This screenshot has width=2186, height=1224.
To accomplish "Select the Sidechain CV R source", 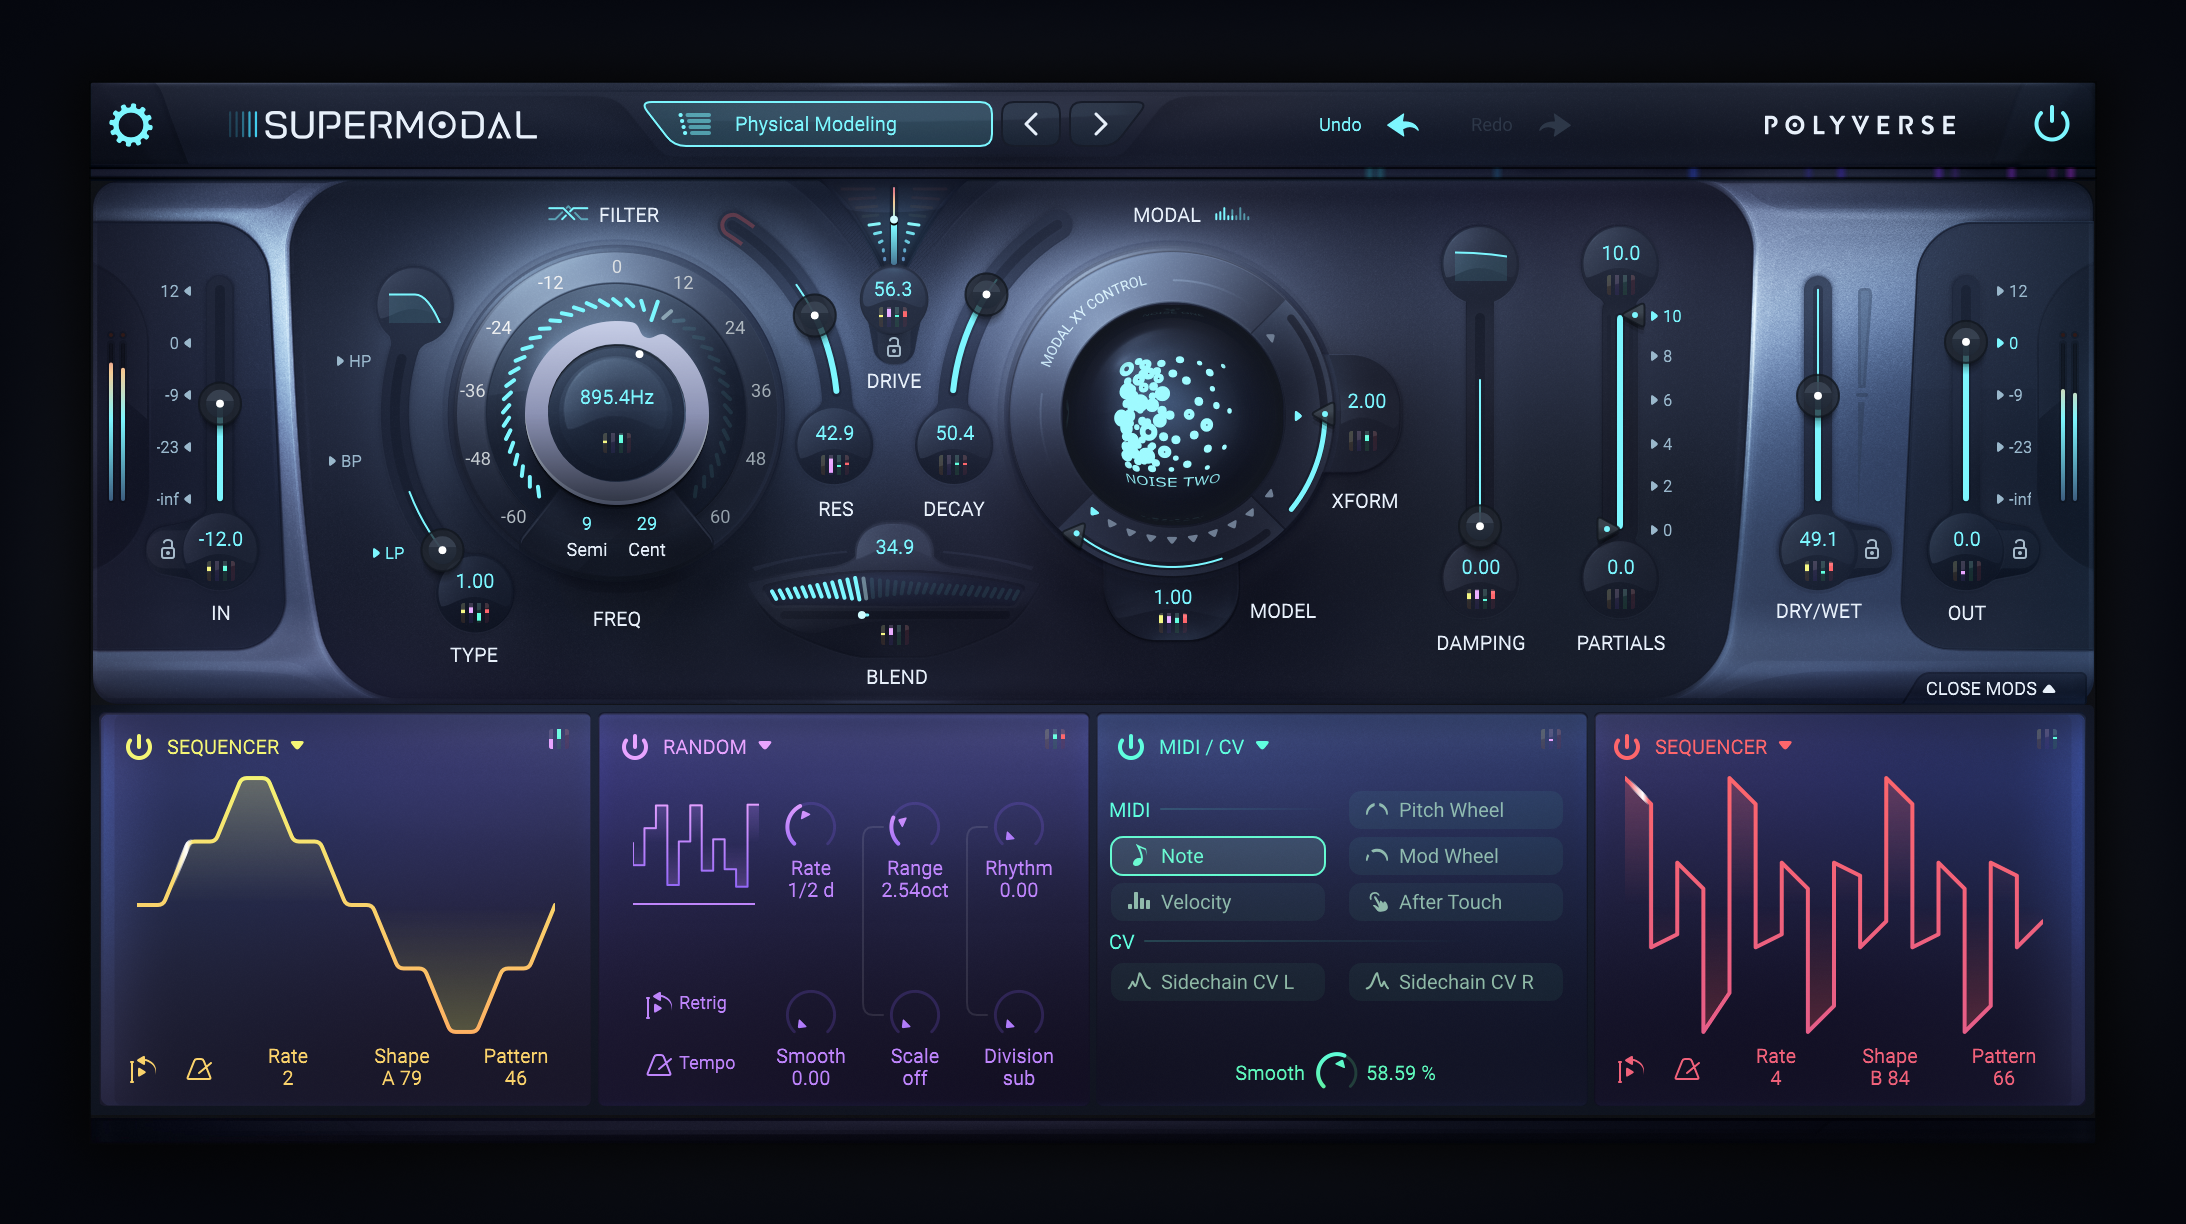I will click(1455, 982).
